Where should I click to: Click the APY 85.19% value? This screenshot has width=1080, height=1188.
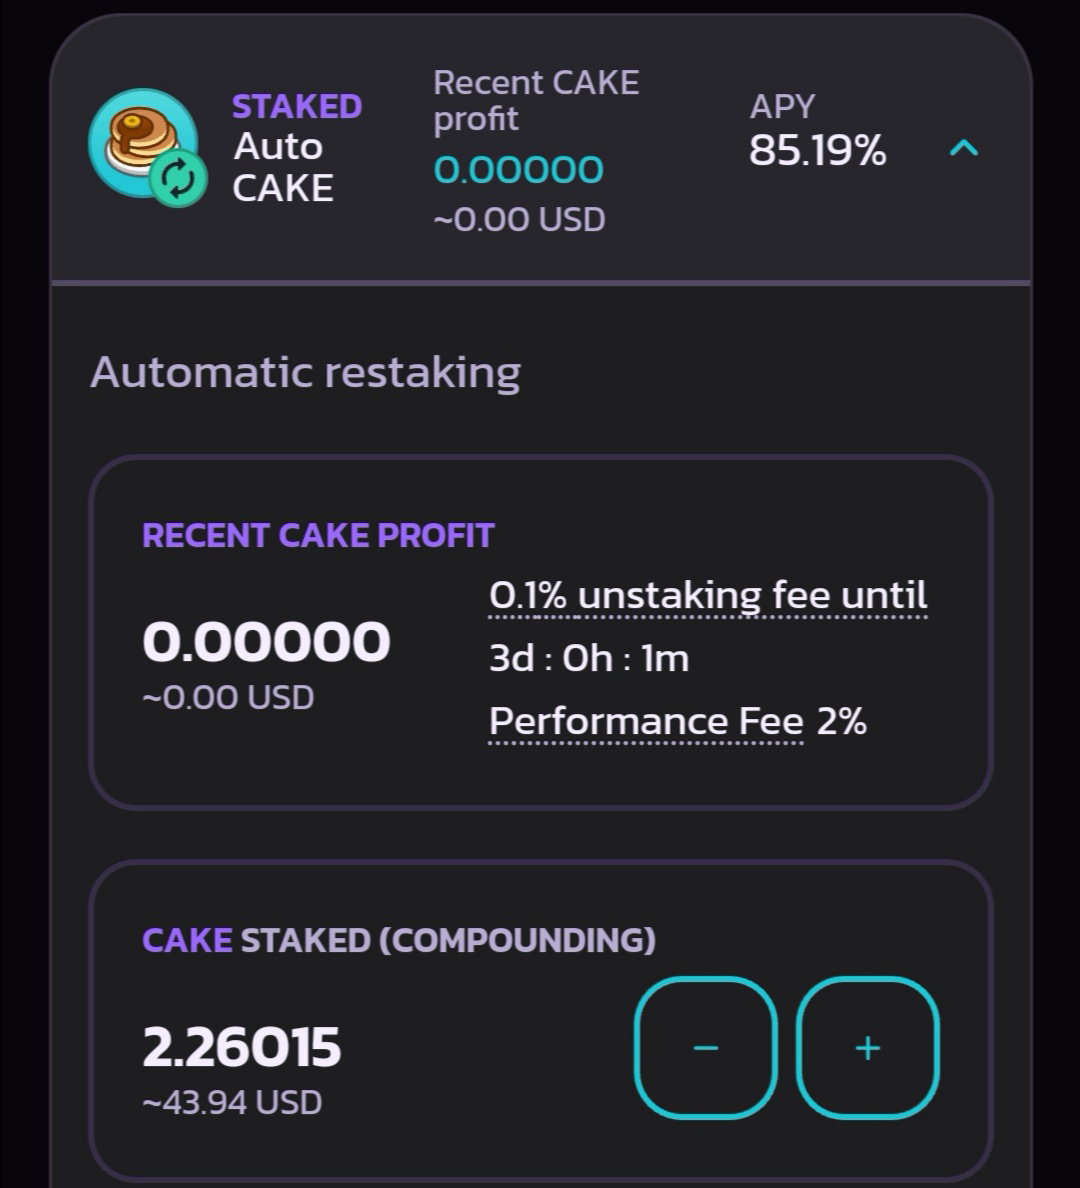pos(817,150)
